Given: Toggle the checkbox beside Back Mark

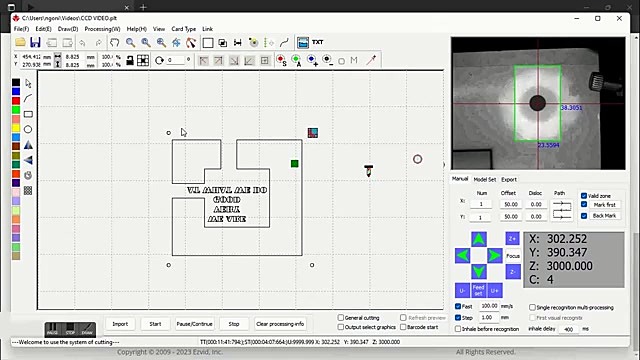Looking at the screenshot, I should click(584, 216).
